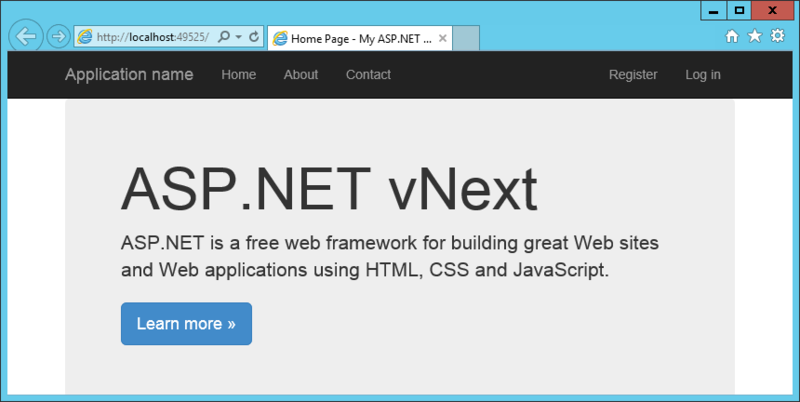Open Favorites with the star icon
This screenshot has height=402, width=800.
click(x=755, y=36)
